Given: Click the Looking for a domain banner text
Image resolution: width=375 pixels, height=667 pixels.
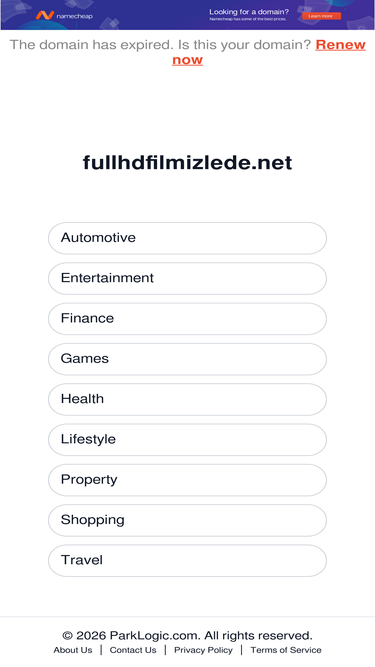Looking at the screenshot, I should click(x=249, y=12).
